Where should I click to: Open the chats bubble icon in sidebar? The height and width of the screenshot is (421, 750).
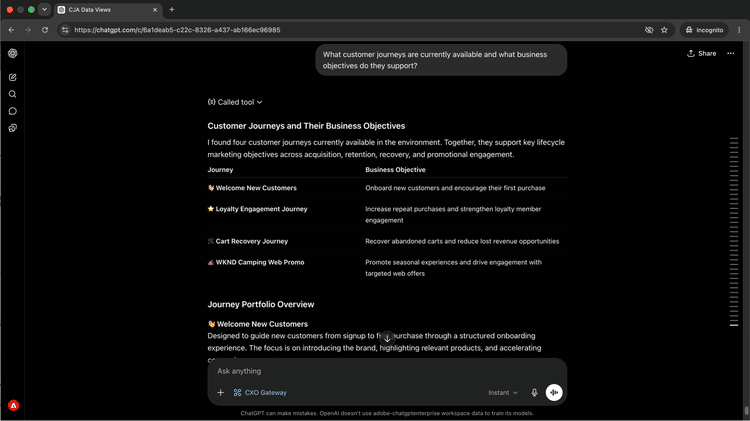(13, 111)
